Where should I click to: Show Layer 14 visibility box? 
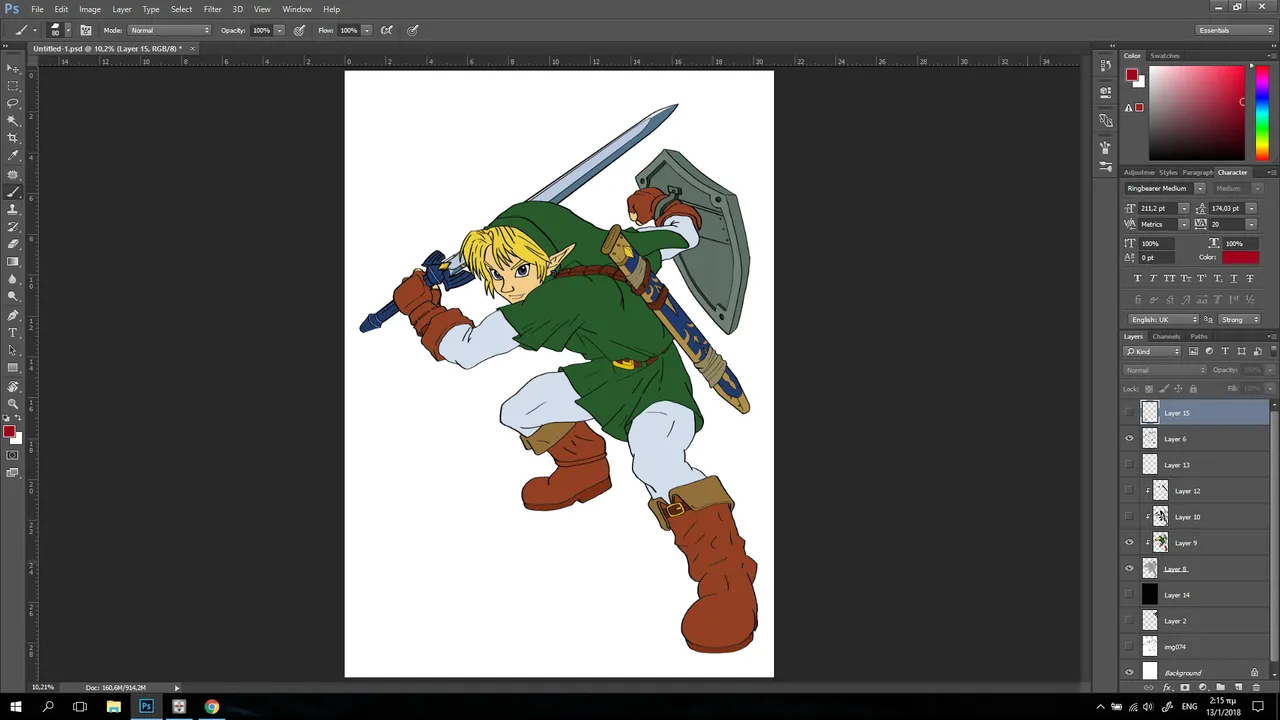1130,595
